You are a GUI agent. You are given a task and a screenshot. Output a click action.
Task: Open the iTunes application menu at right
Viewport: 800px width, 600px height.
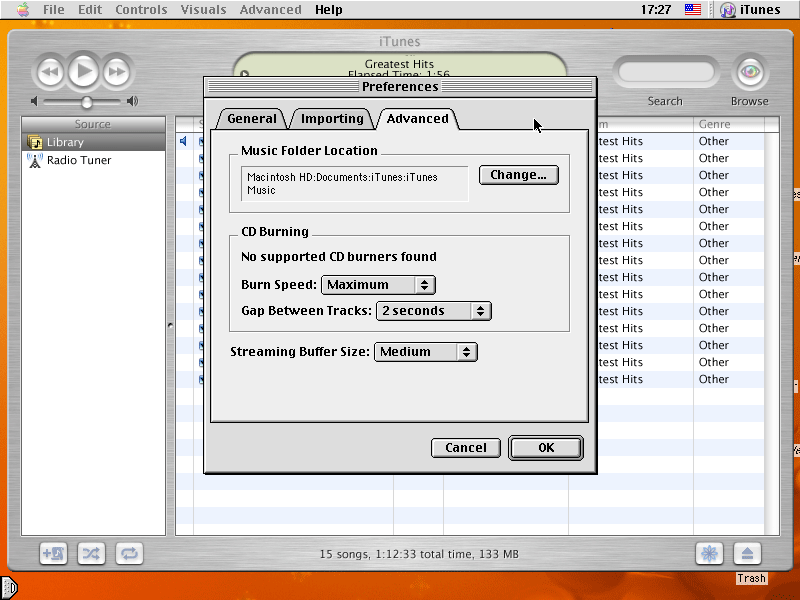pos(750,10)
